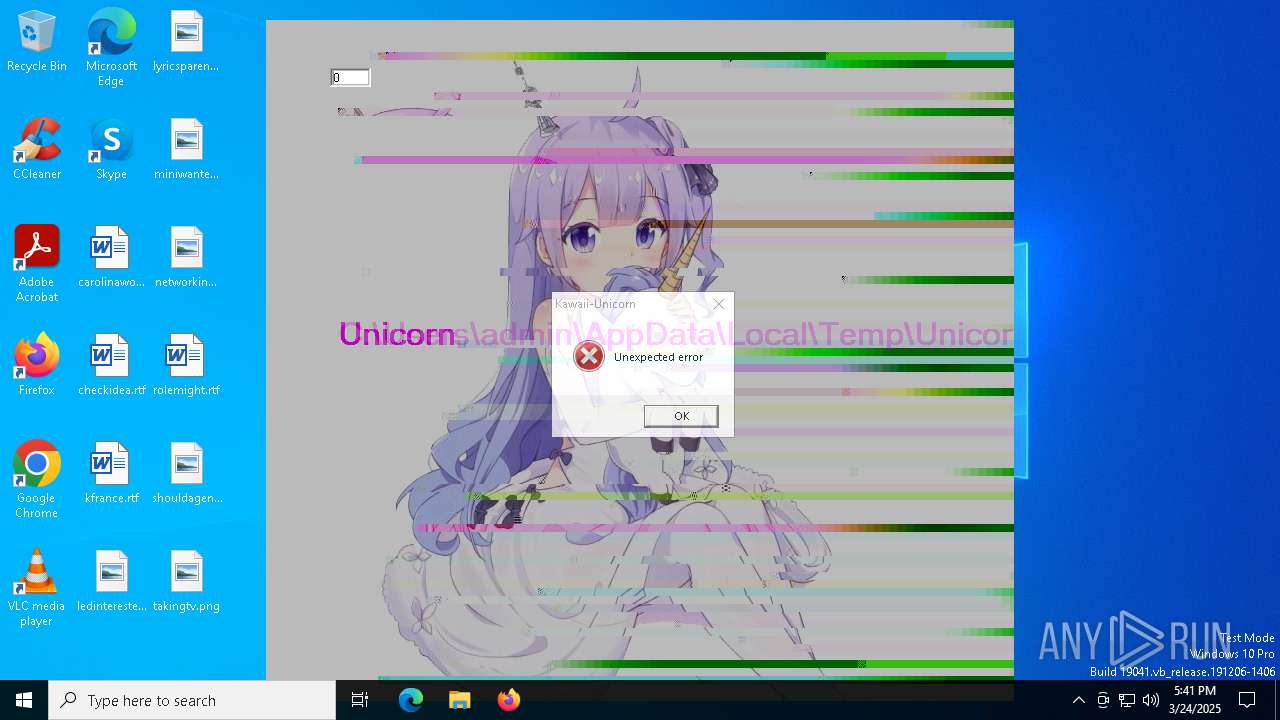Click OK in the Kawaii-Unicorn error dialog
Viewport: 1280px width, 720px height.
(681, 416)
